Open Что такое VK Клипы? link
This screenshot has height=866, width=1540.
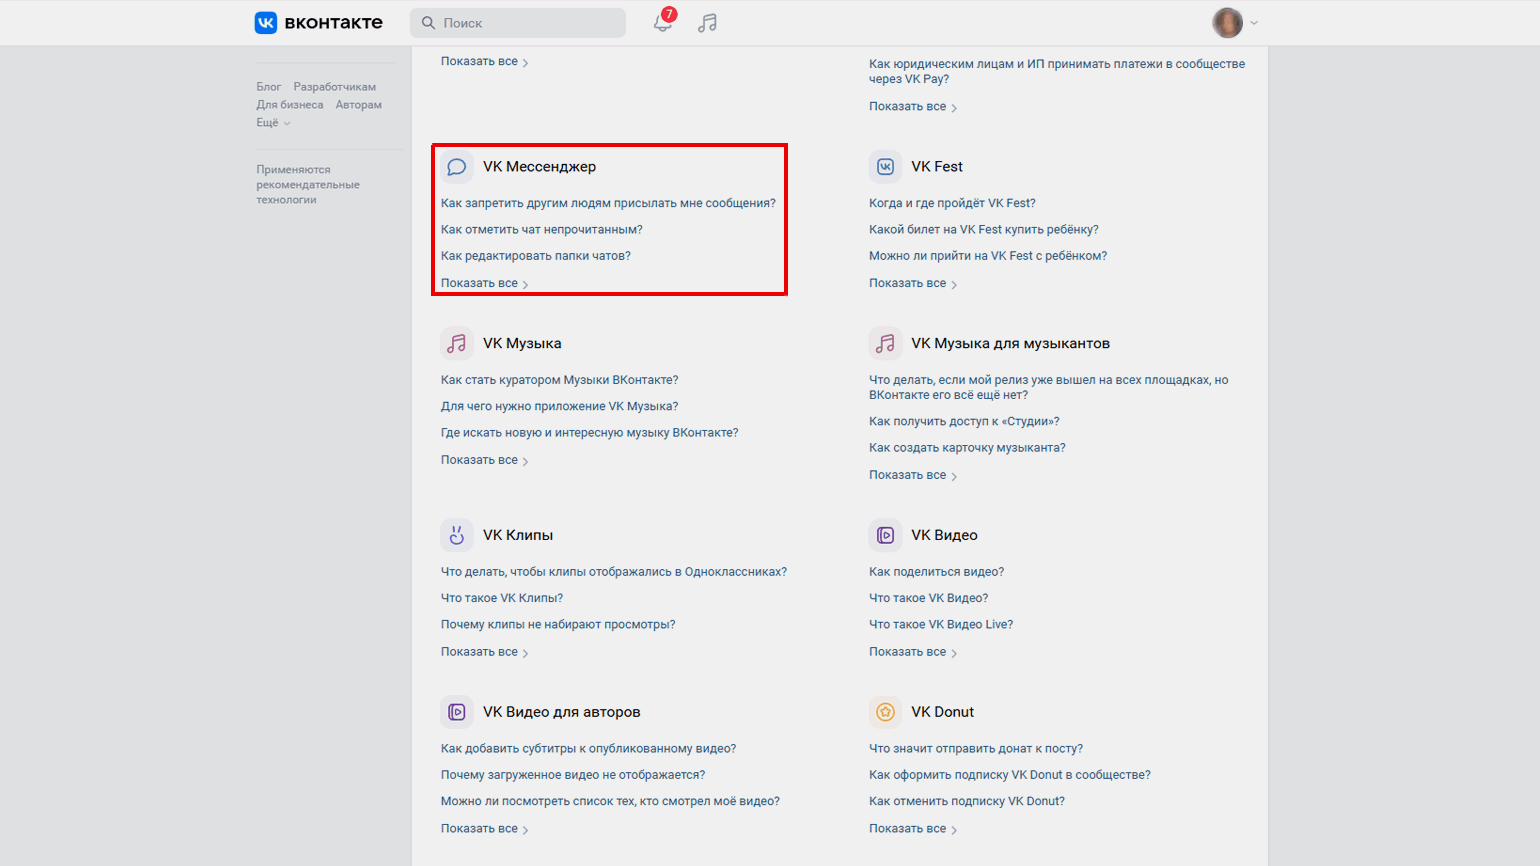click(x=502, y=598)
